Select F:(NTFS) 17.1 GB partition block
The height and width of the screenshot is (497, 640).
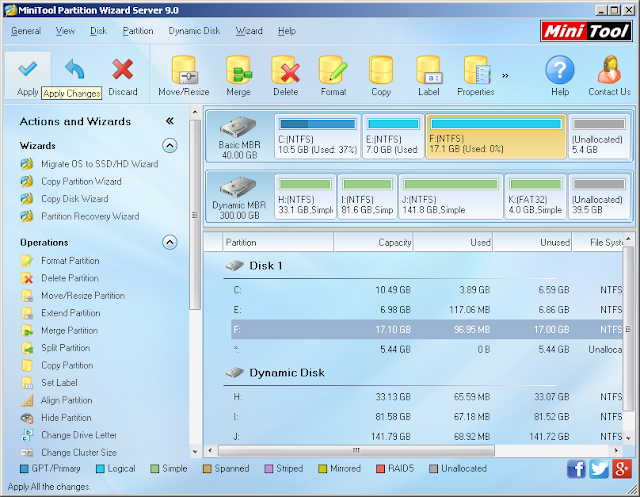tap(496, 137)
